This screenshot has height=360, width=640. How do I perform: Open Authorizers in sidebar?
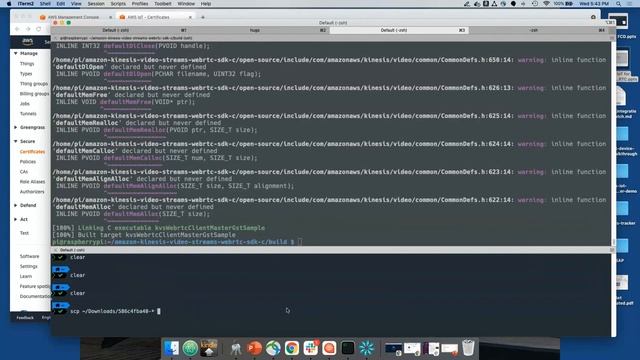click(32, 191)
